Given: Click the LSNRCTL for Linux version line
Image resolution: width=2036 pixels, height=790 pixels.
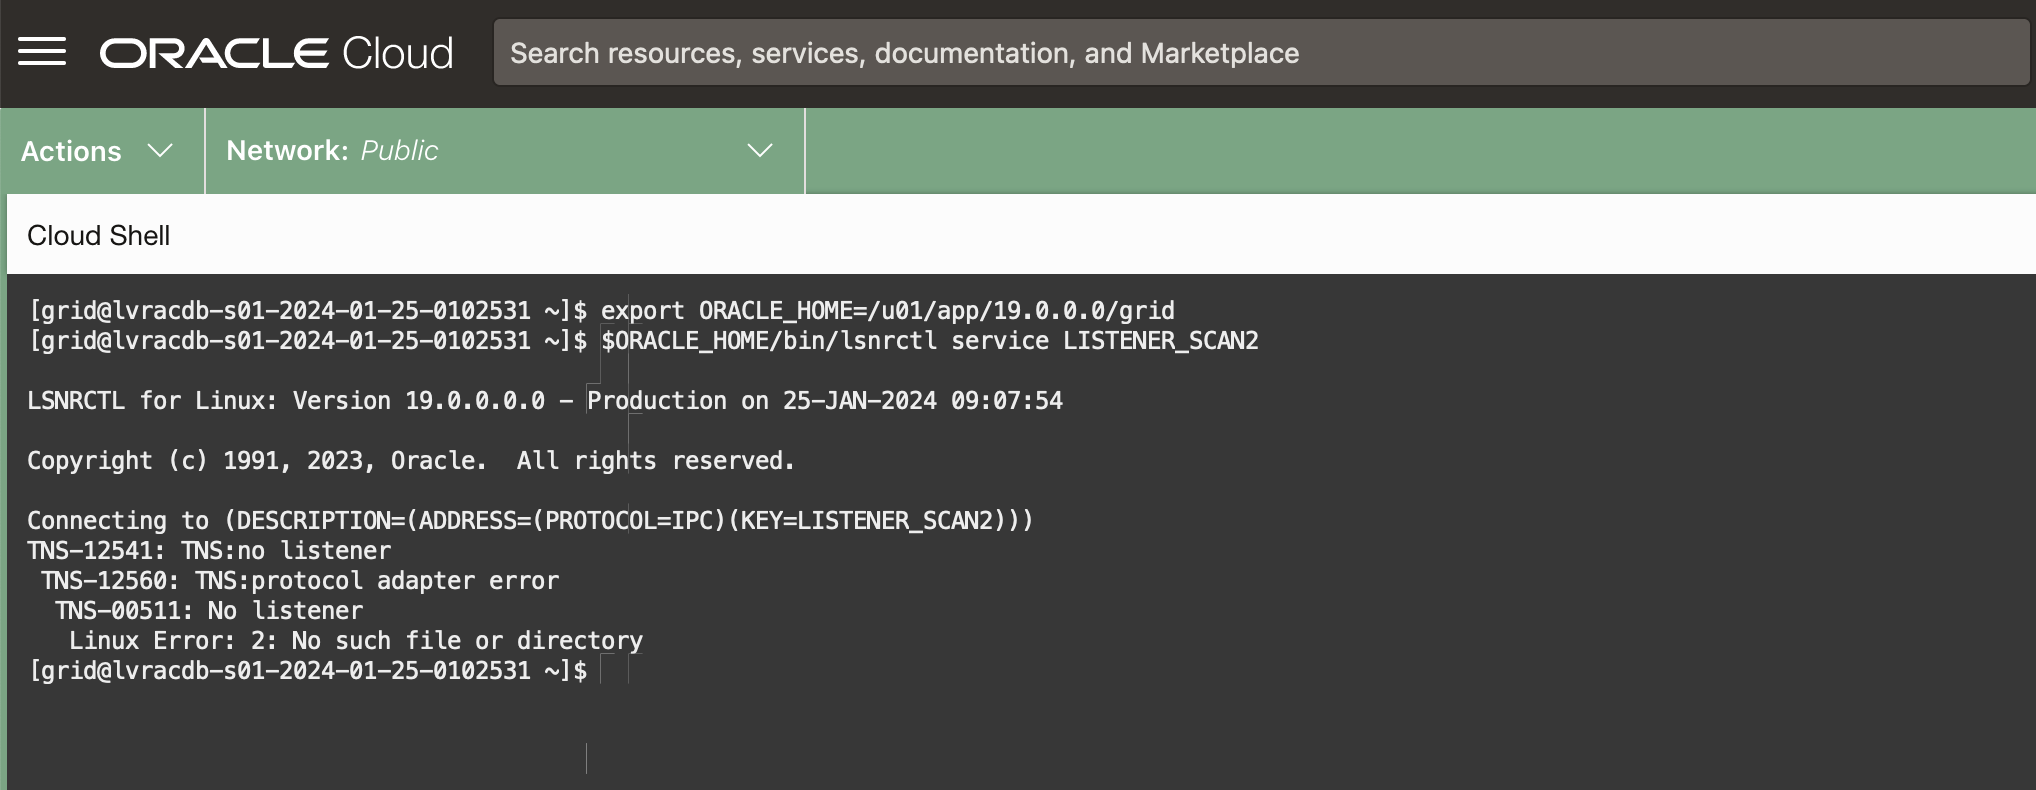Looking at the screenshot, I should pyautogui.click(x=544, y=401).
